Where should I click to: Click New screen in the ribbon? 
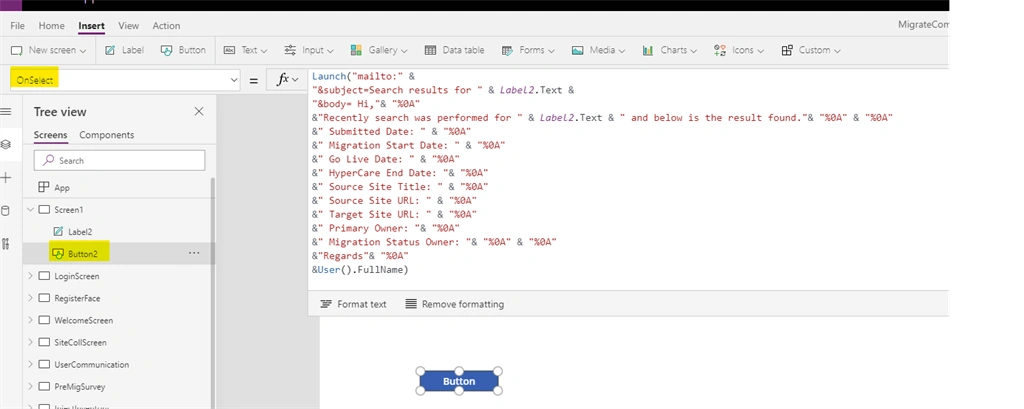49,50
